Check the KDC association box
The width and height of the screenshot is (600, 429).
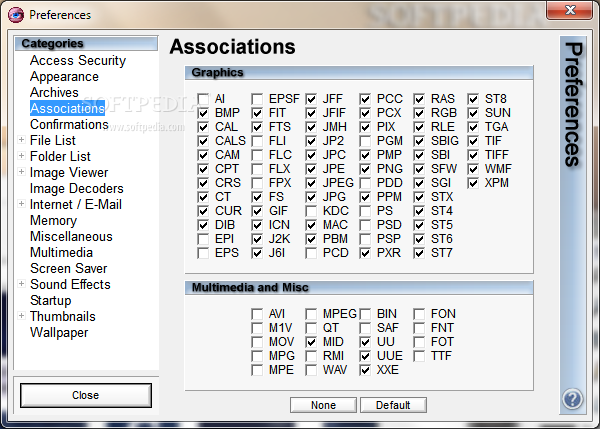(311, 211)
